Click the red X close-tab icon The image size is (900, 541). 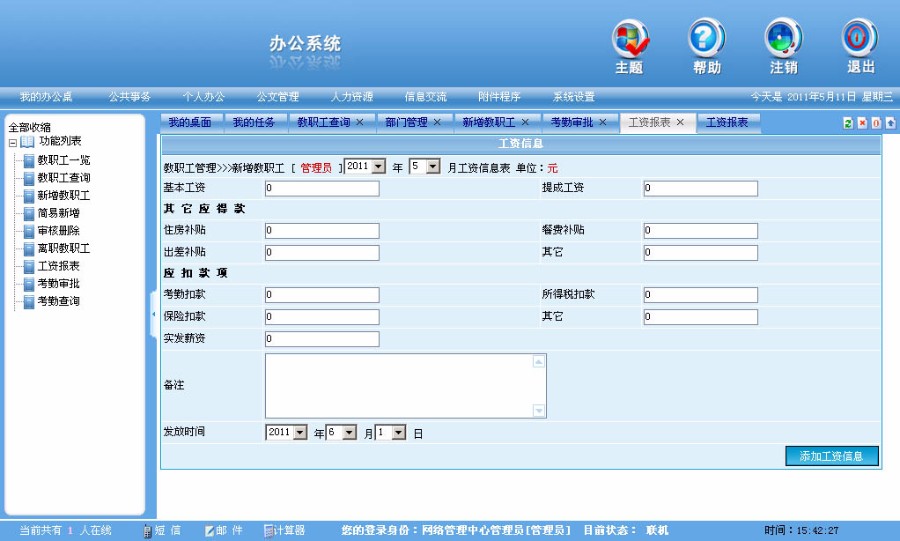(862, 123)
